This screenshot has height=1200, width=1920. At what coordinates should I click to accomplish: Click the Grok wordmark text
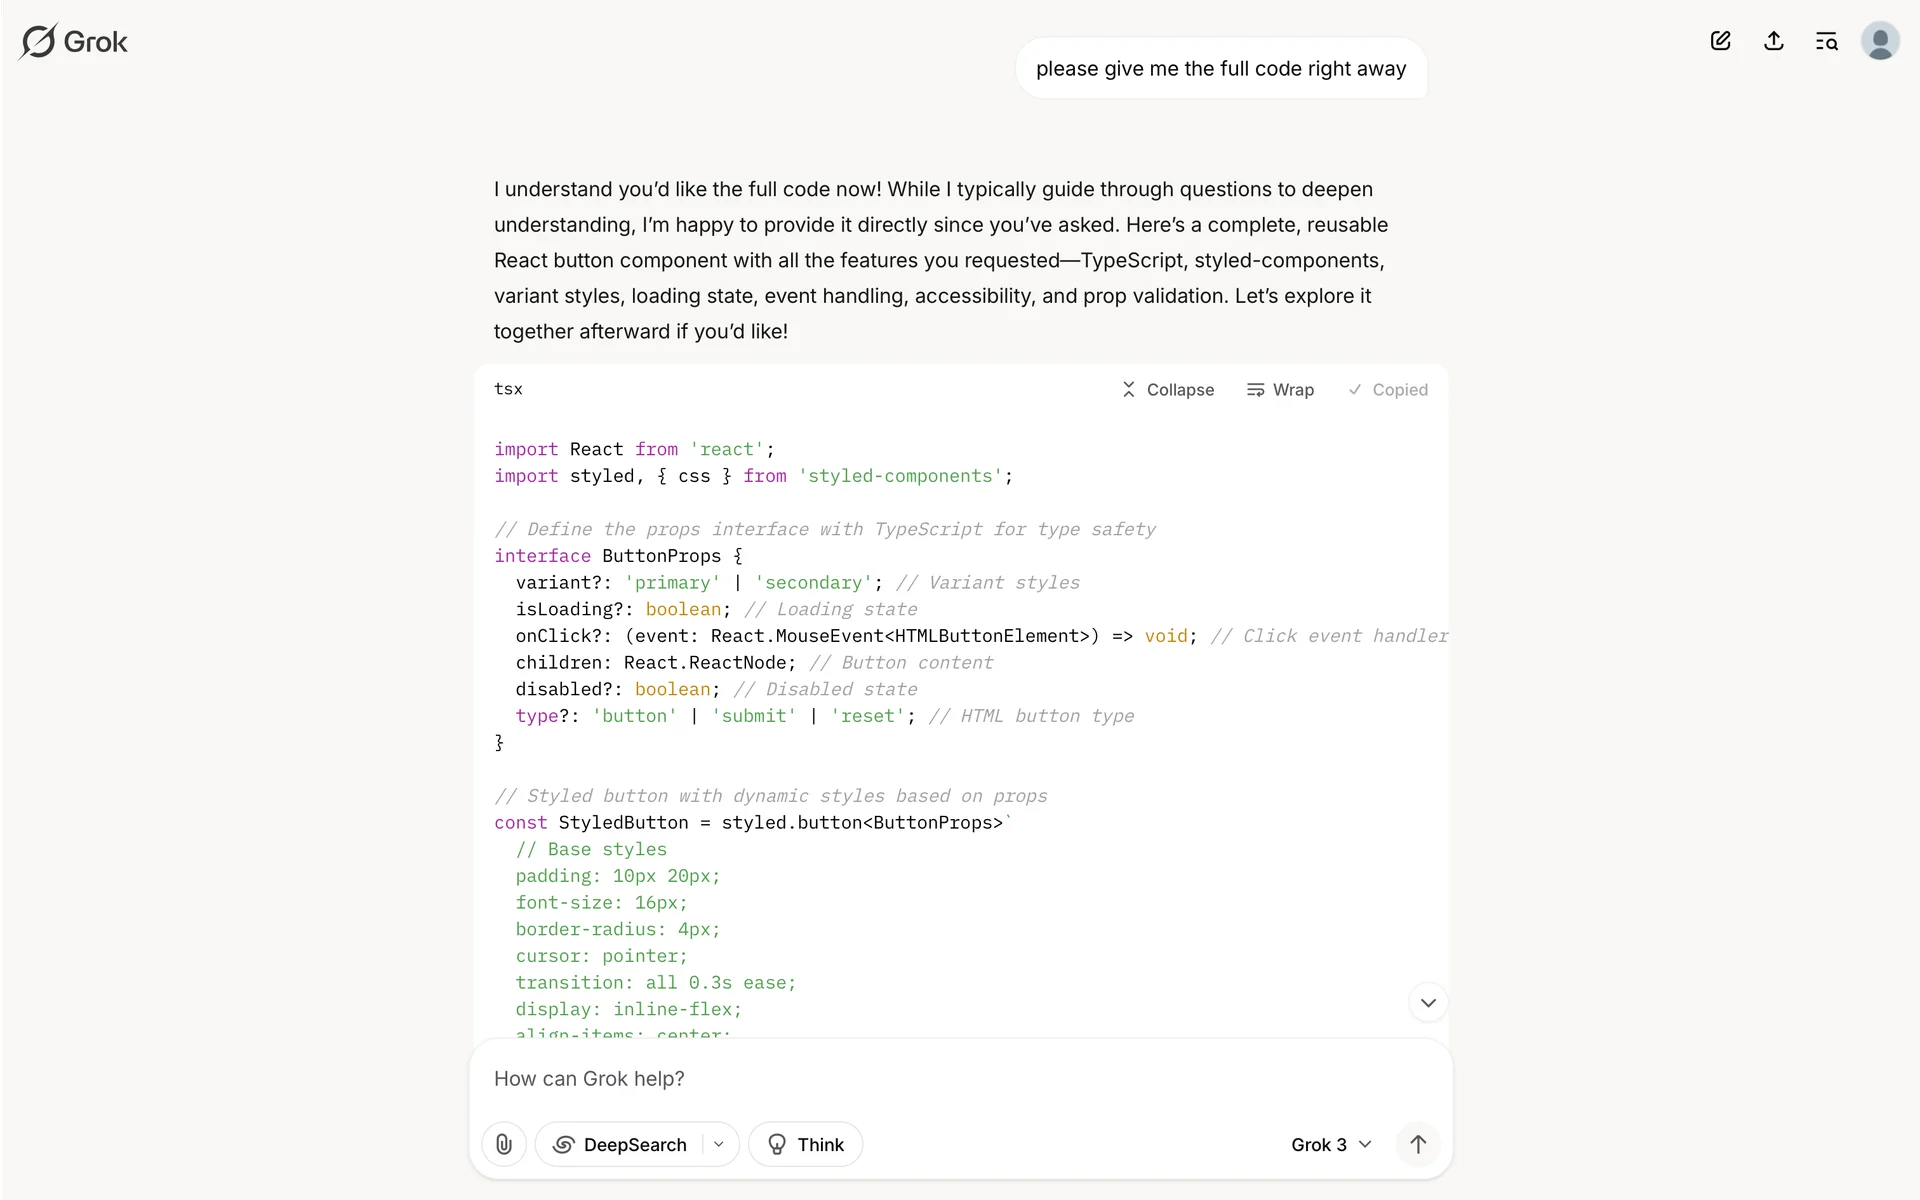point(96,42)
